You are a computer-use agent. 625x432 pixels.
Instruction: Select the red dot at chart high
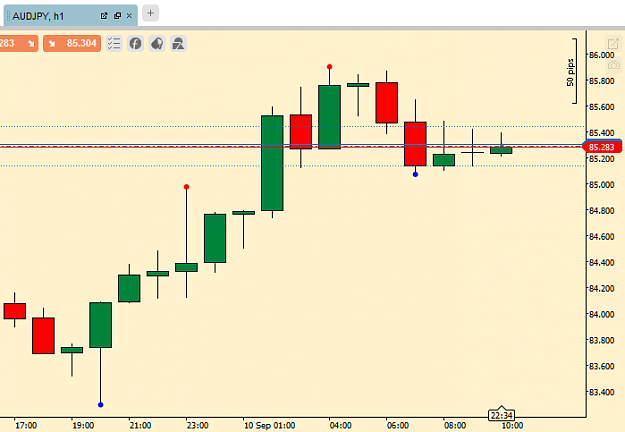click(x=329, y=67)
